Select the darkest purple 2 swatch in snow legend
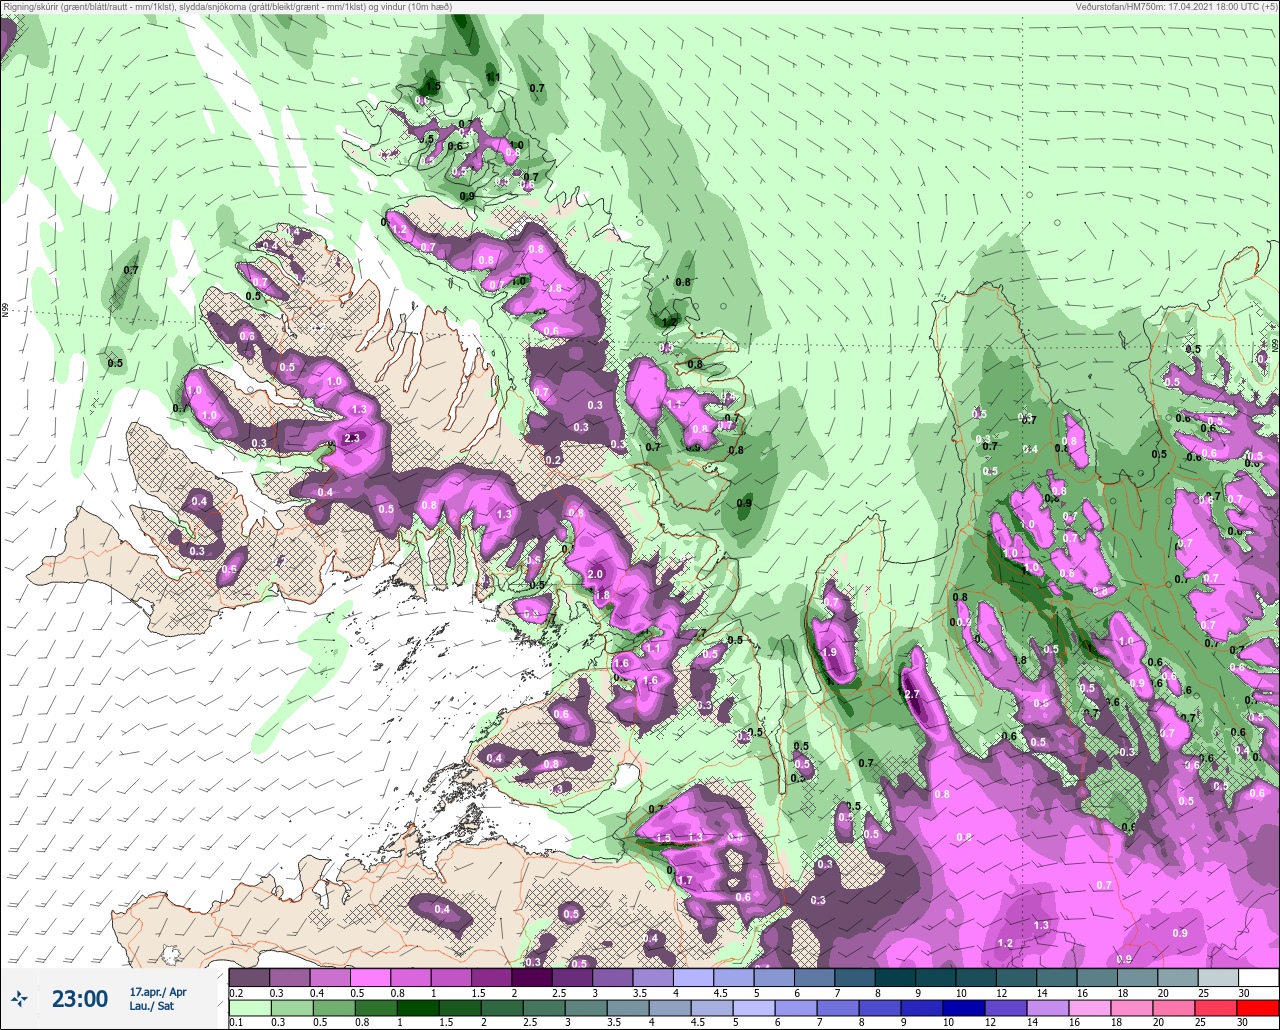This screenshot has height=1030, width=1280. [531, 977]
